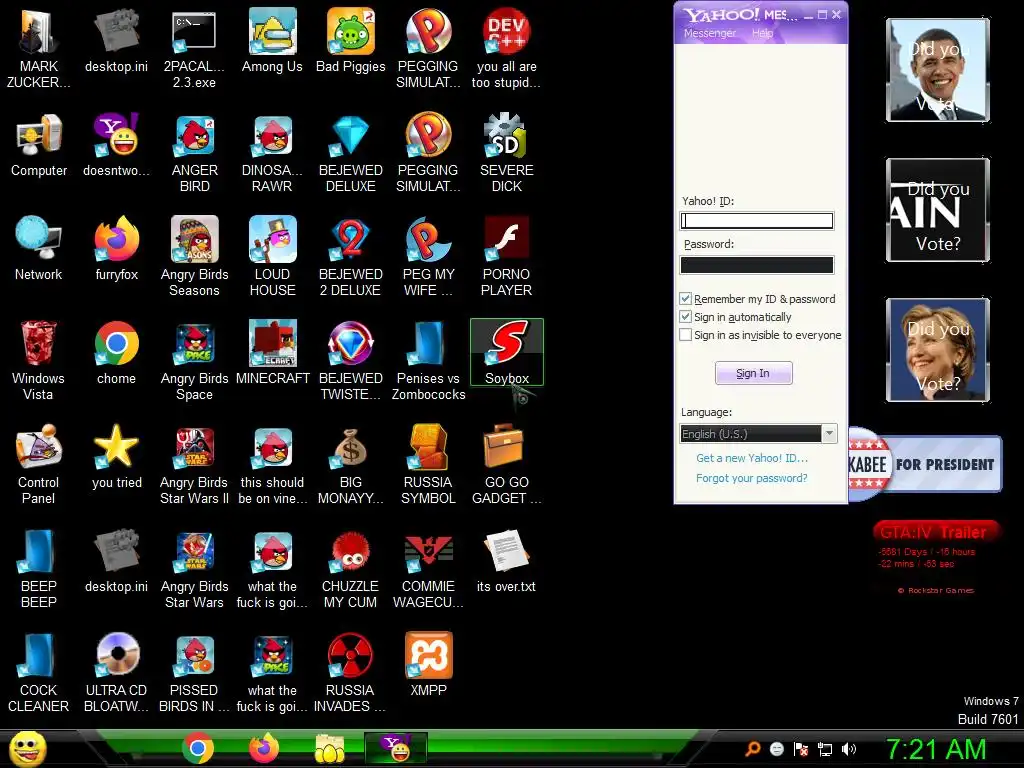Select the 2PACAL 2.3.exe desktop icon
Image resolution: width=1024 pixels, height=768 pixels.
pos(194,49)
